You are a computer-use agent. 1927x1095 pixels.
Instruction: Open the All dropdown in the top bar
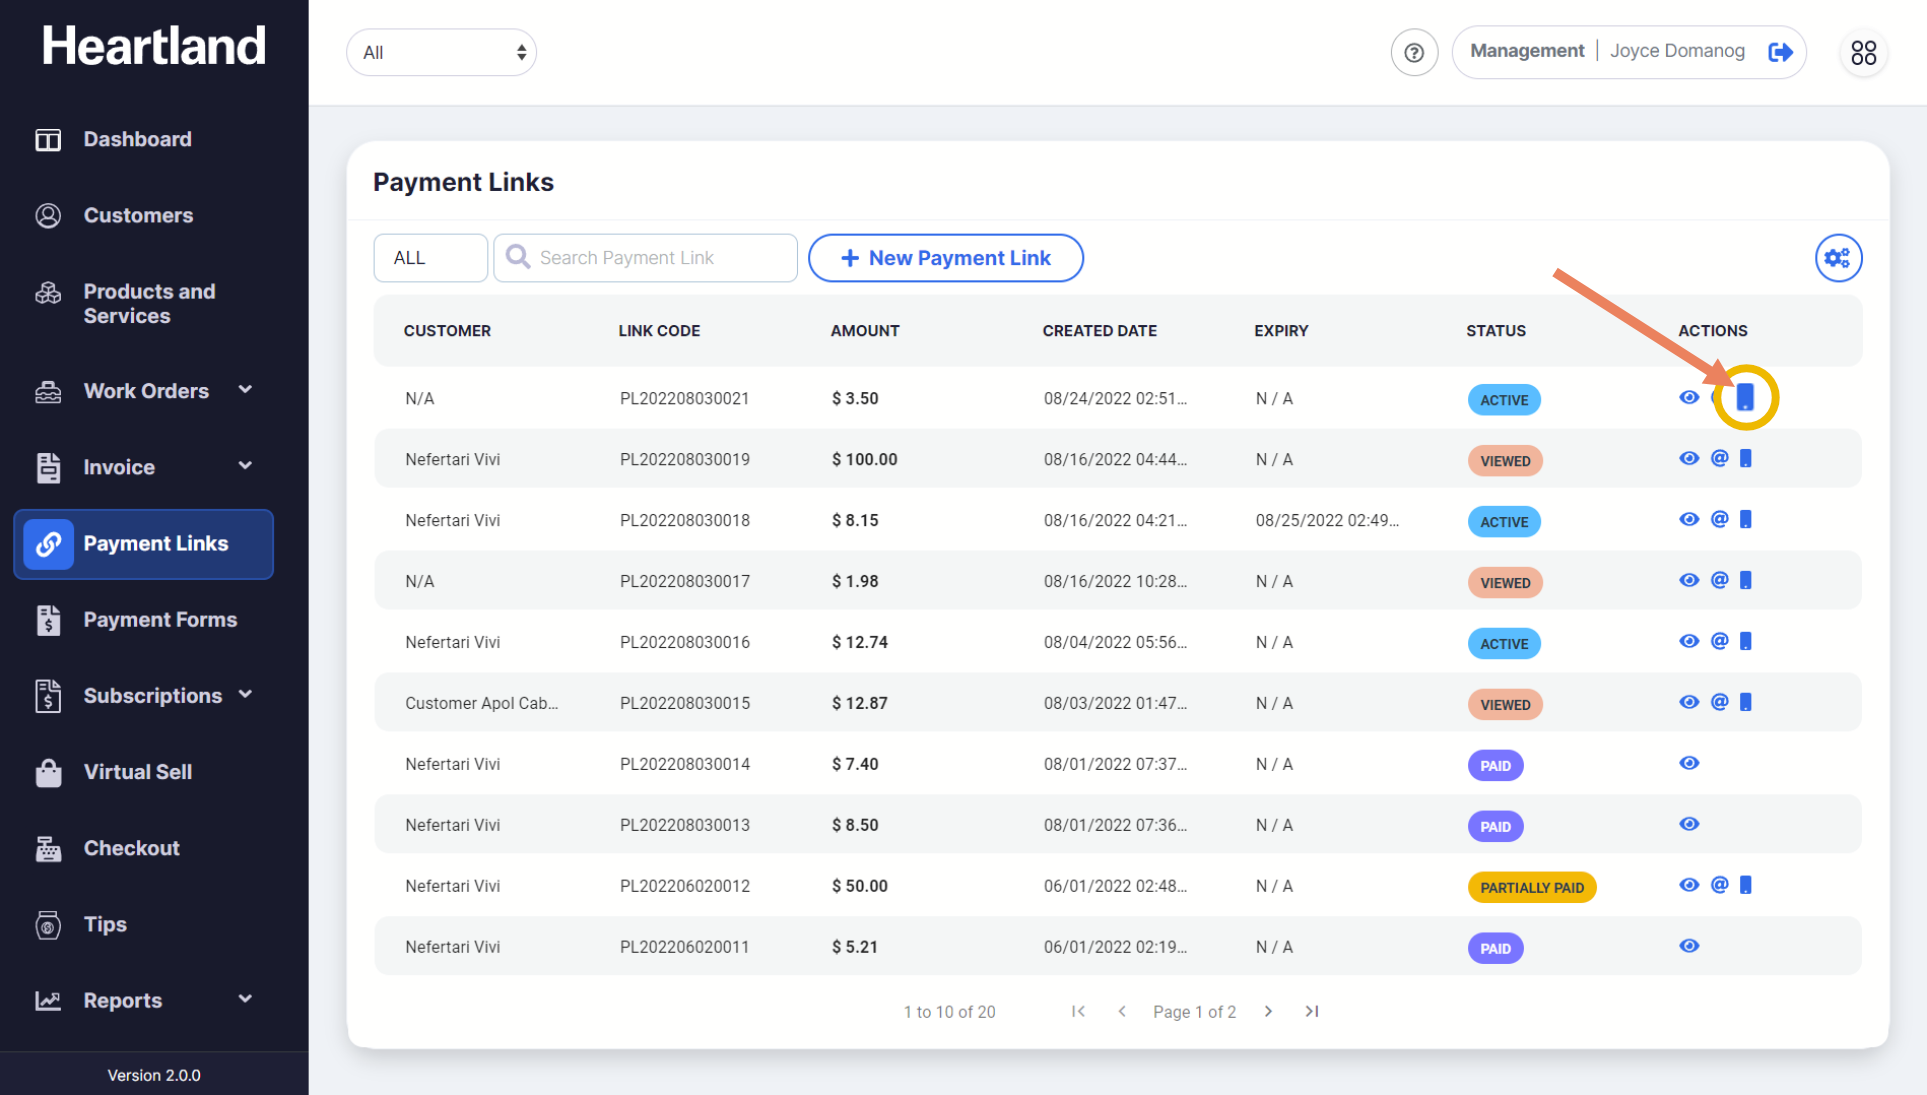click(x=442, y=52)
